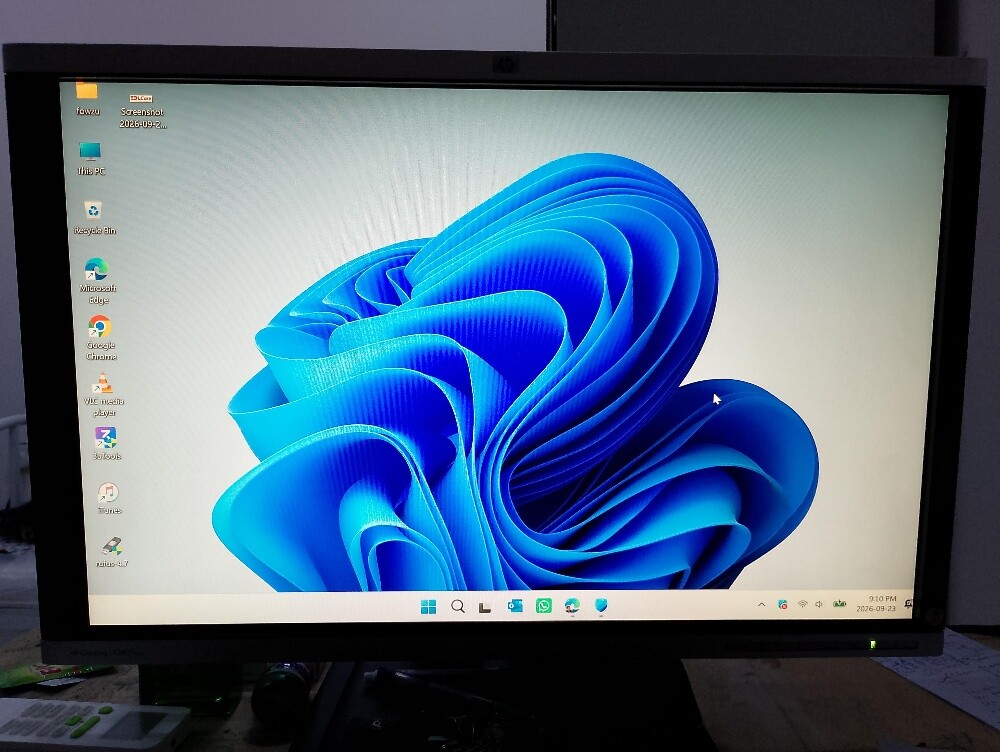Select the rufus-4.7 desktop icon
The width and height of the screenshot is (1000, 752).
coord(111,547)
